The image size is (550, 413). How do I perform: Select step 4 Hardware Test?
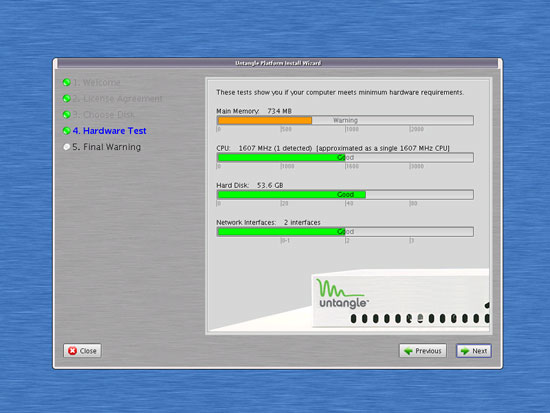(109, 131)
